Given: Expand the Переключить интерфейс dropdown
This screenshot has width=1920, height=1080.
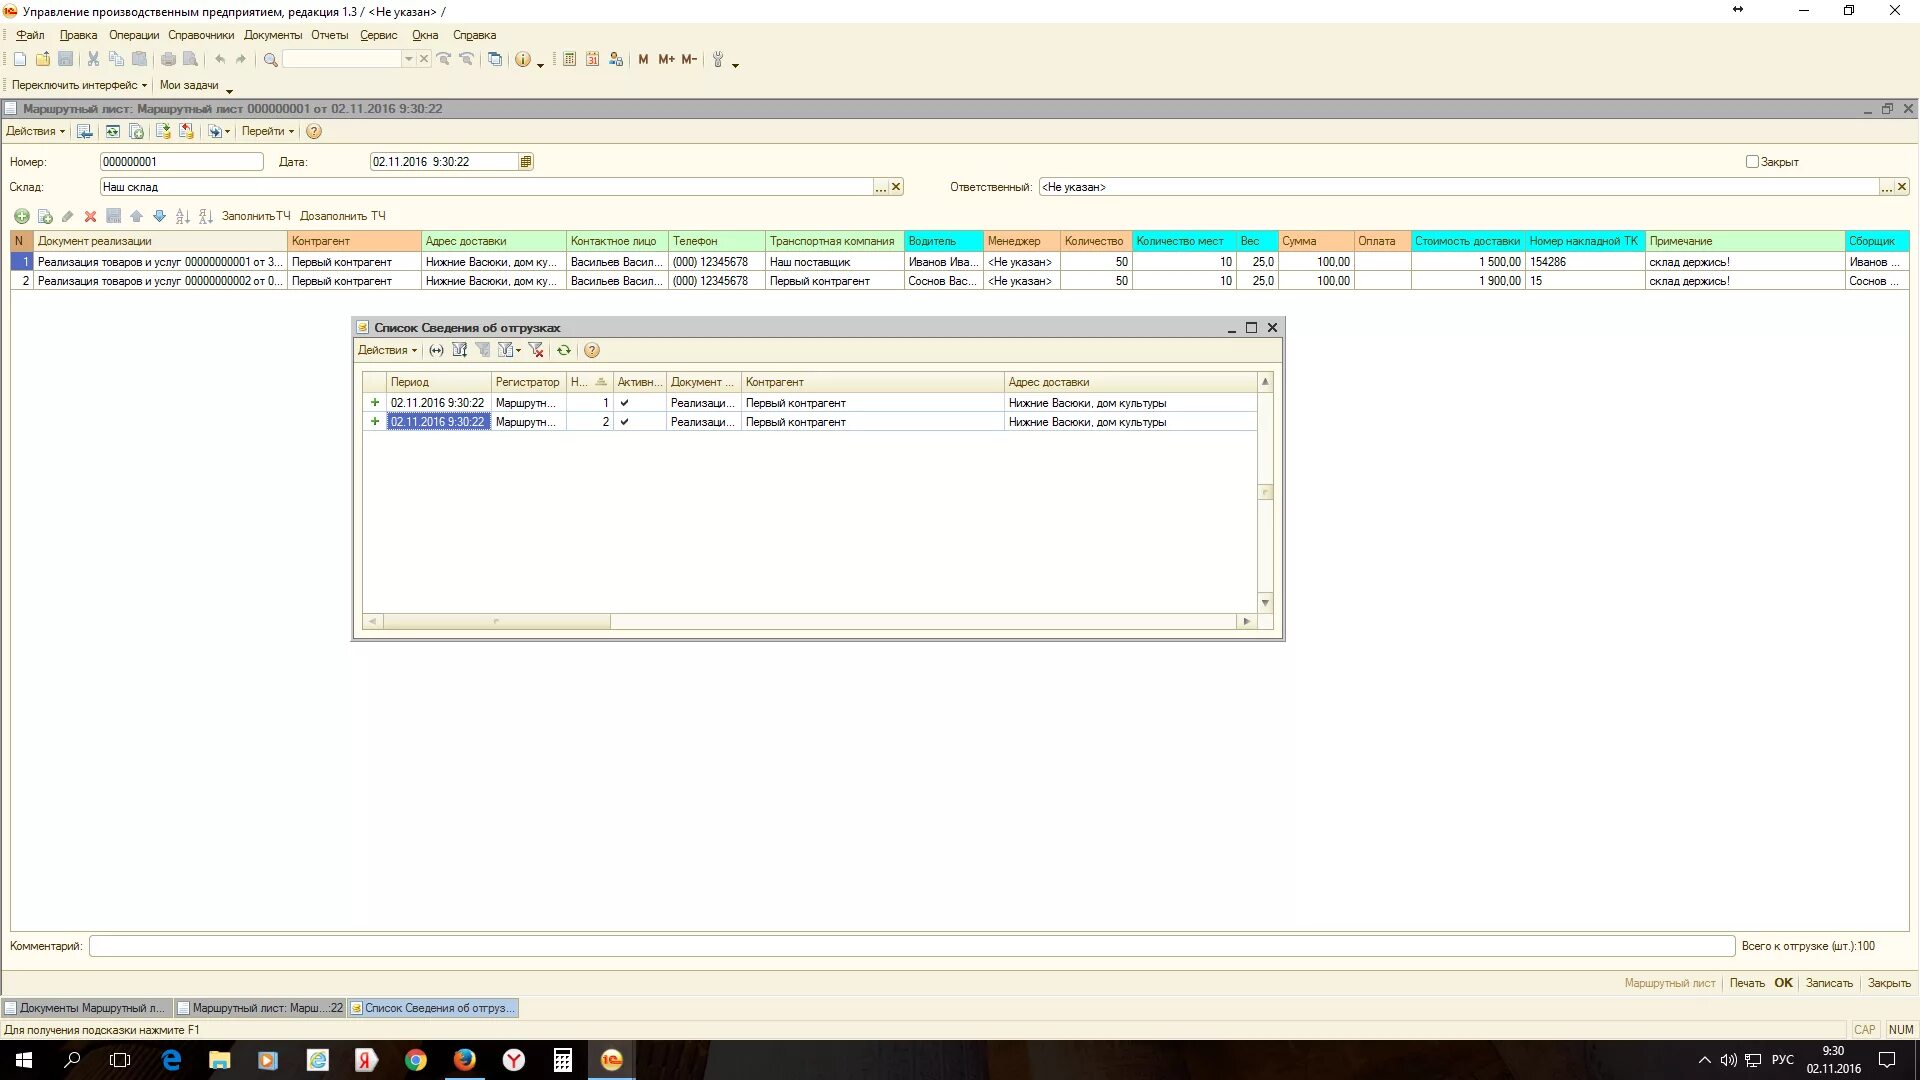Looking at the screenshot, I should pyautogui.click(x=79, y=85).
